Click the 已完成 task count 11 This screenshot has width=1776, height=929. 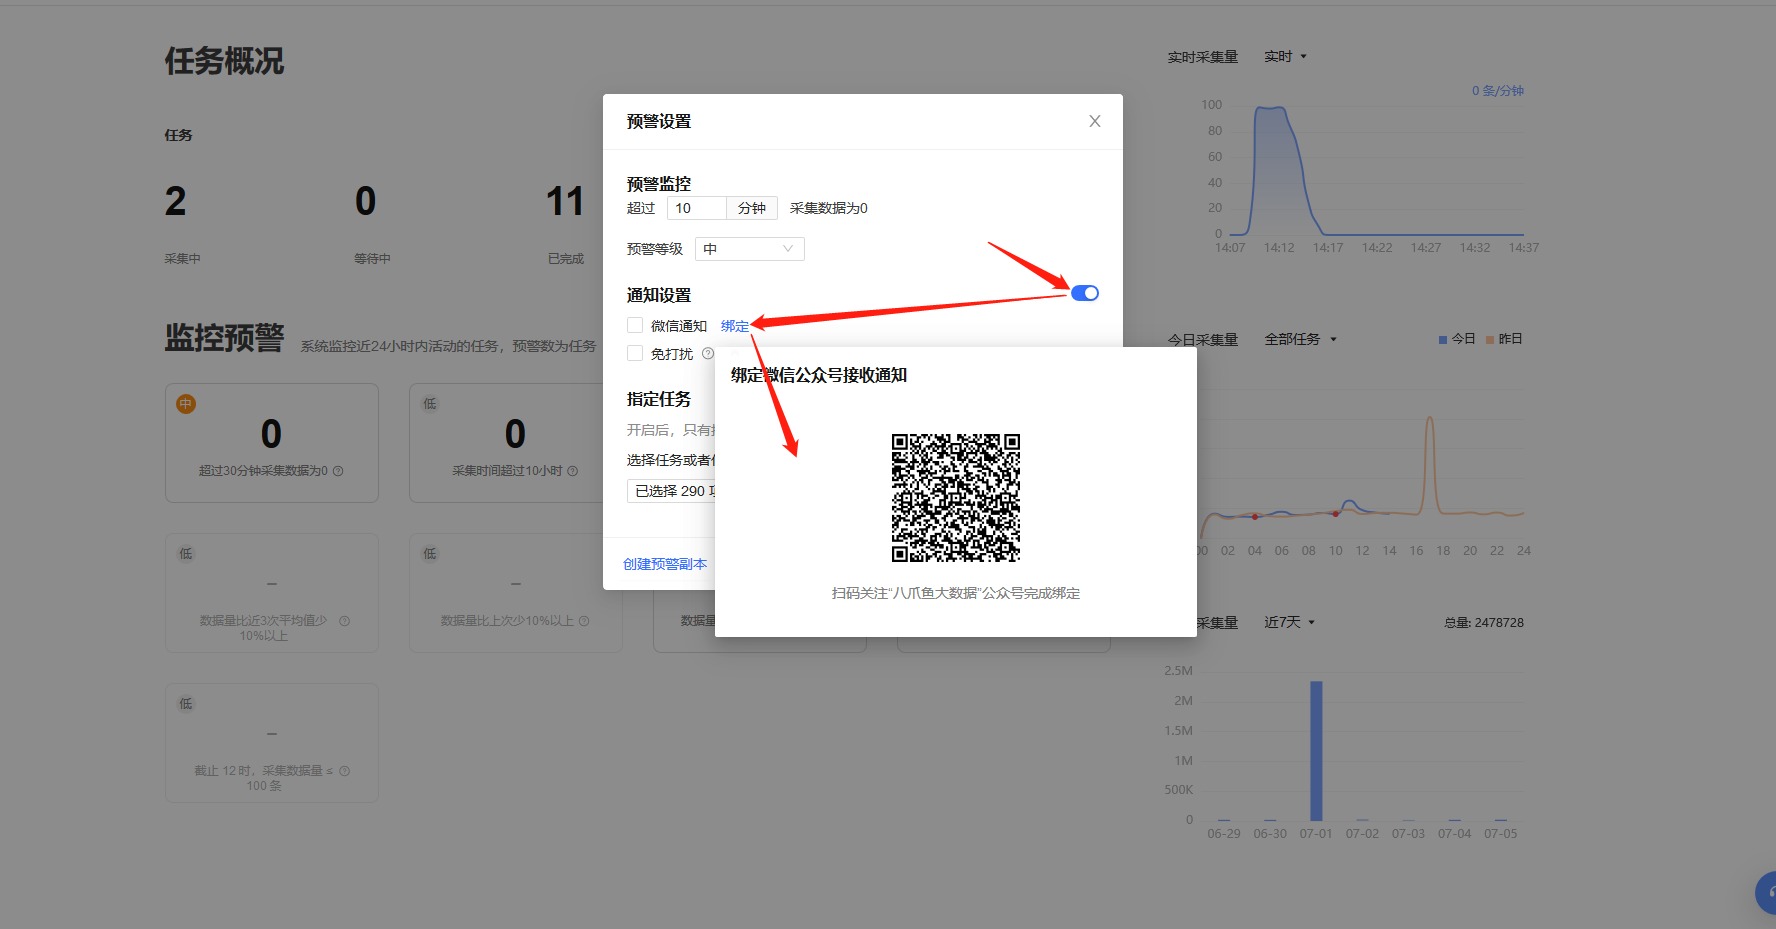(x=565, y=201)
